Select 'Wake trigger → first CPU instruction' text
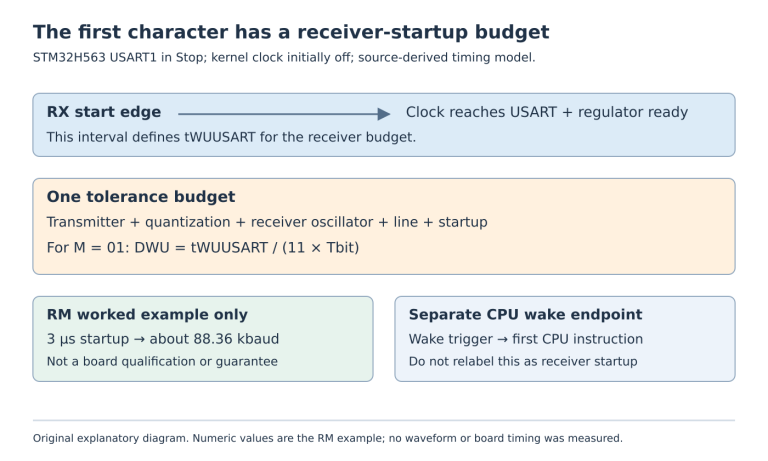 (526, 339)
